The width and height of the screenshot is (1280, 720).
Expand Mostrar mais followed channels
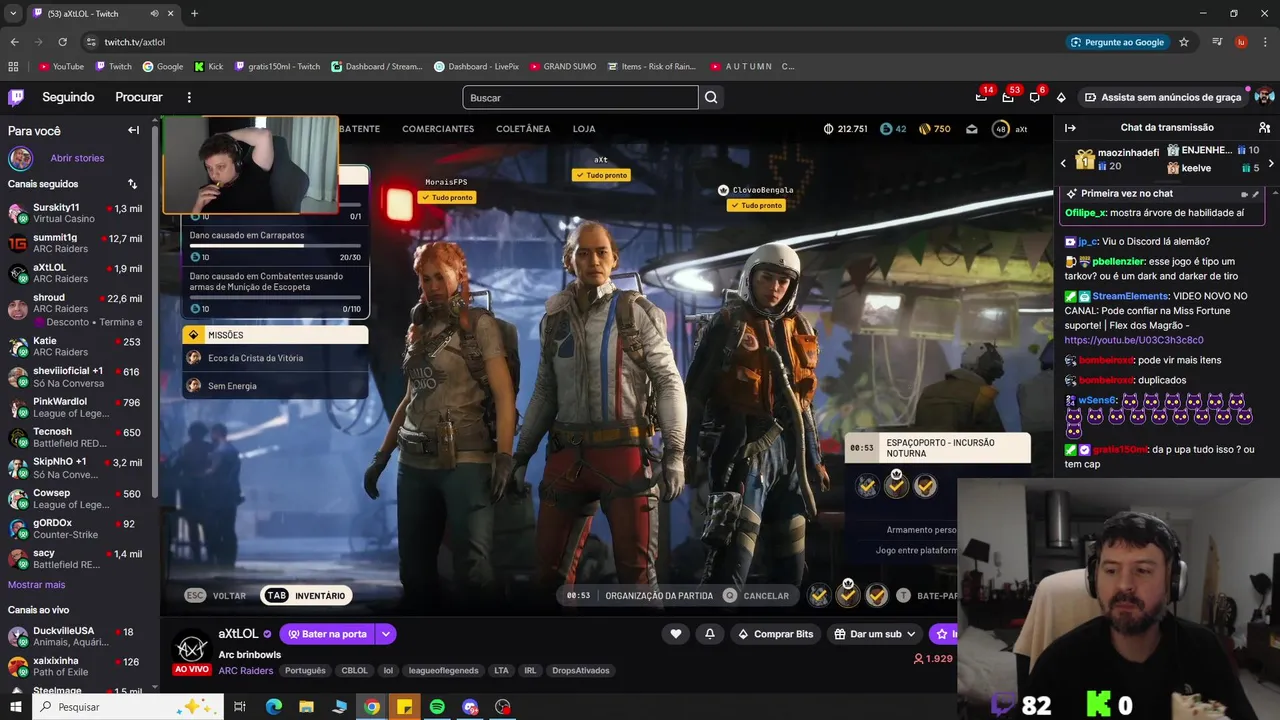[36, 585]
